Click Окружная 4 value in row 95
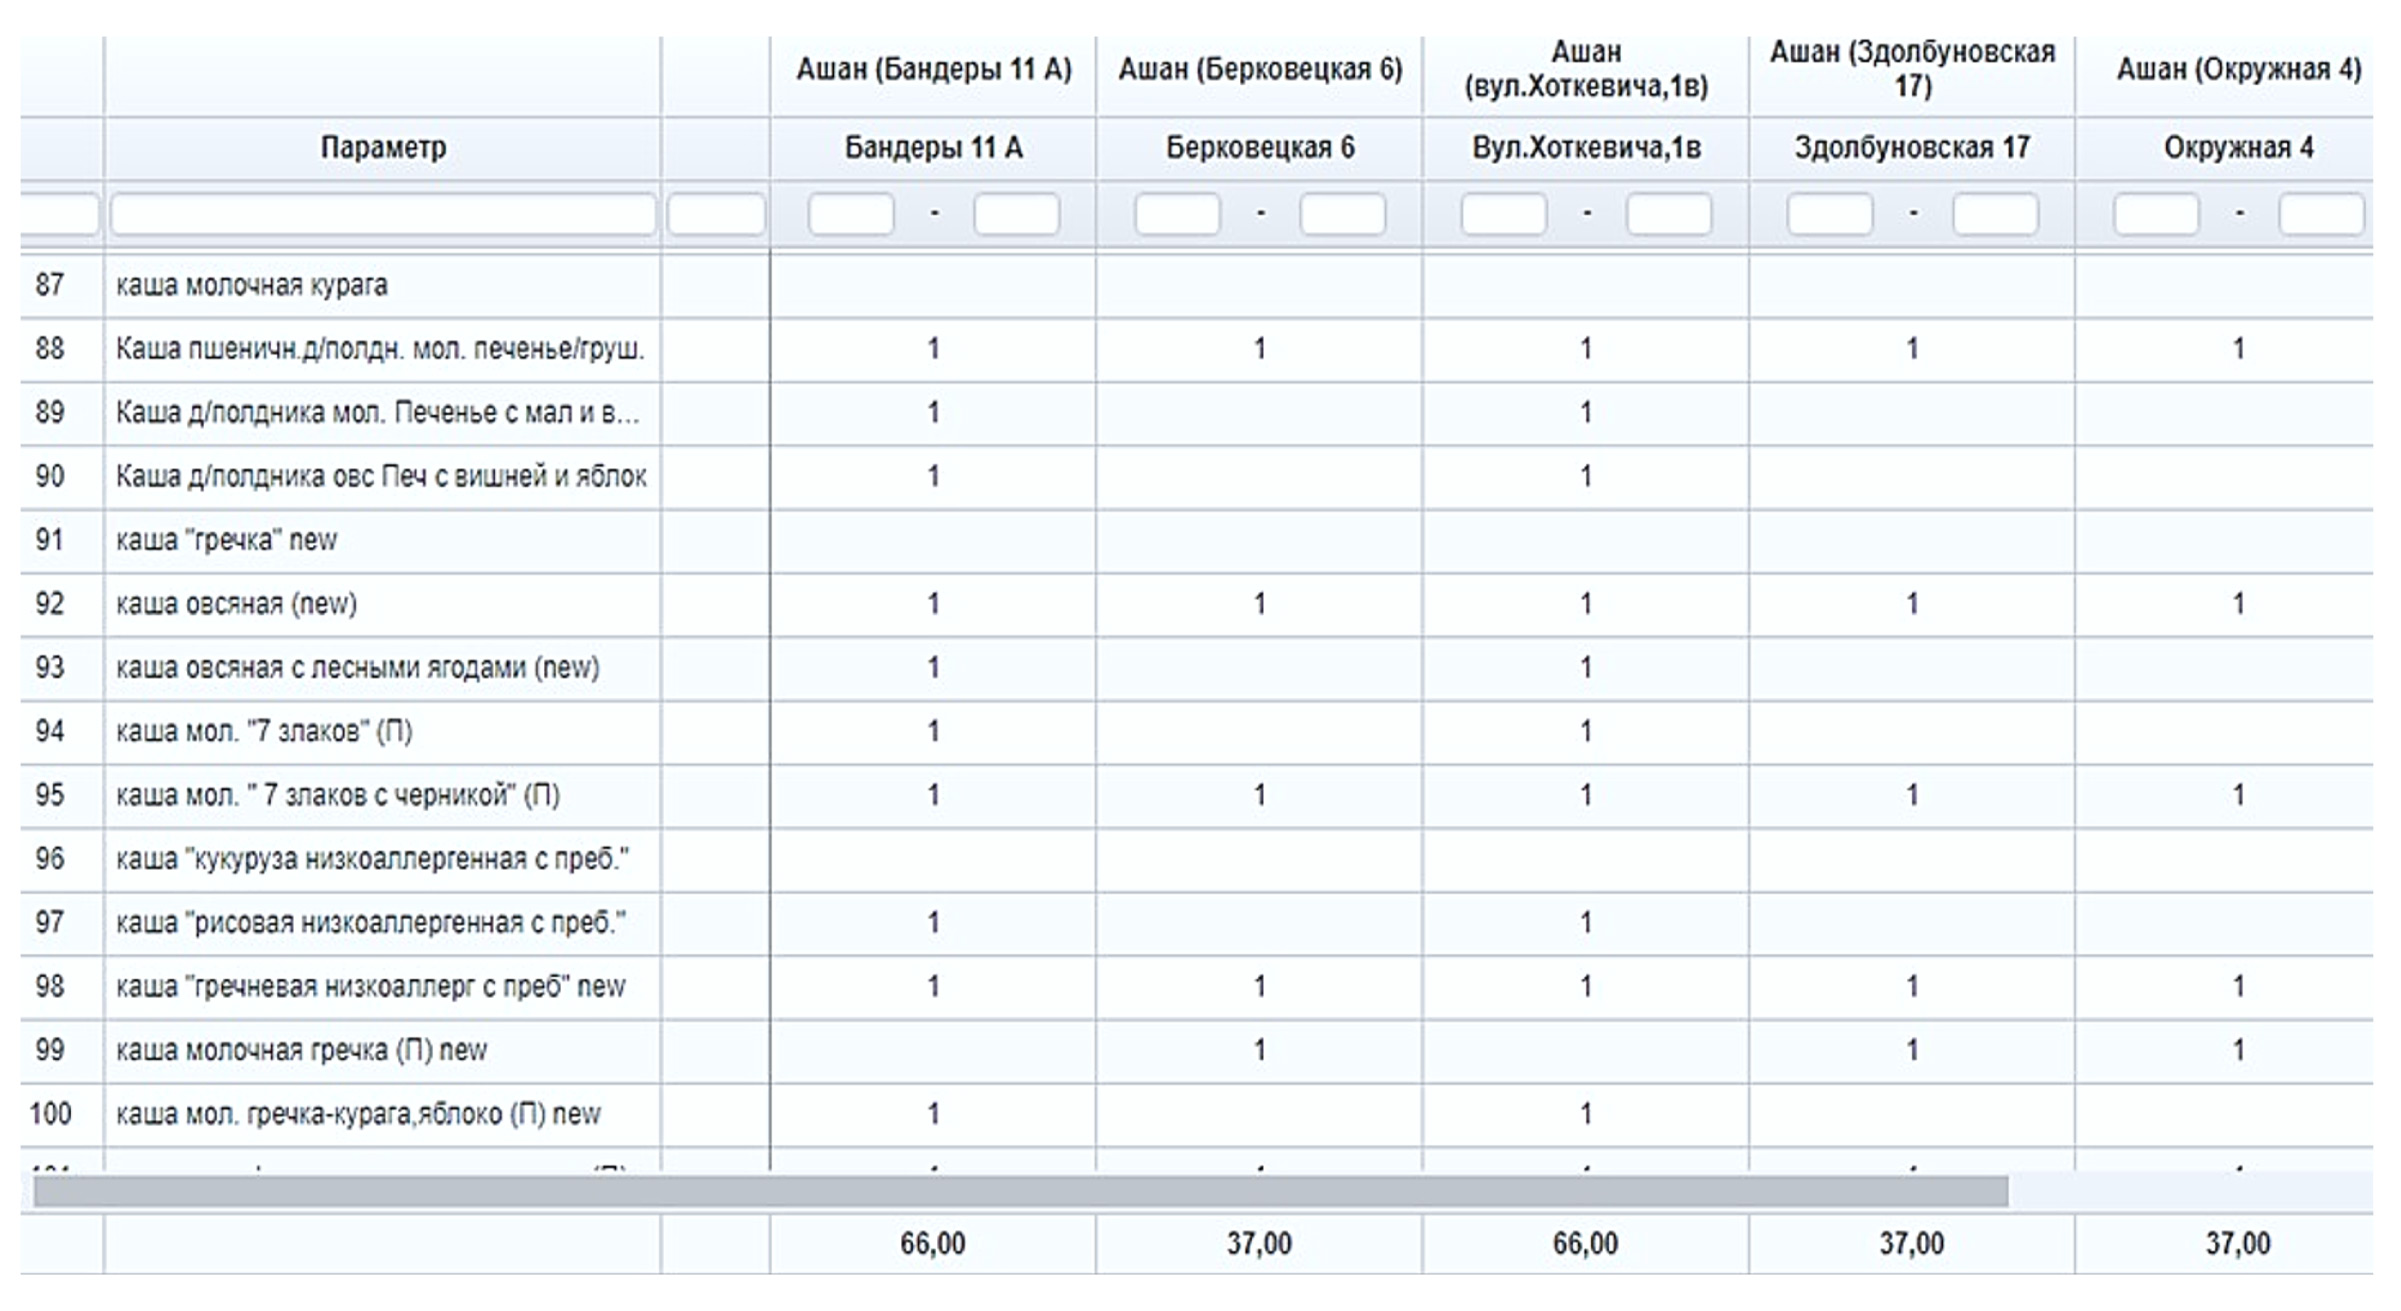 pyautogui.click(x=2238, y=796)
